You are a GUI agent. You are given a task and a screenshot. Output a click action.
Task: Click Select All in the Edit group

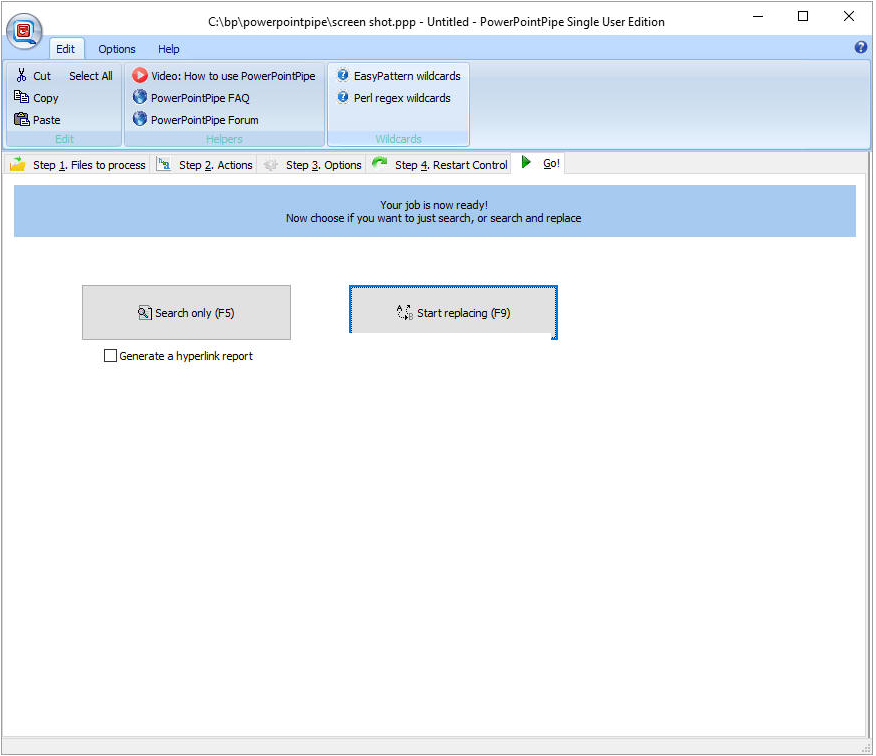pyautogui.click(x=91, y=76)
